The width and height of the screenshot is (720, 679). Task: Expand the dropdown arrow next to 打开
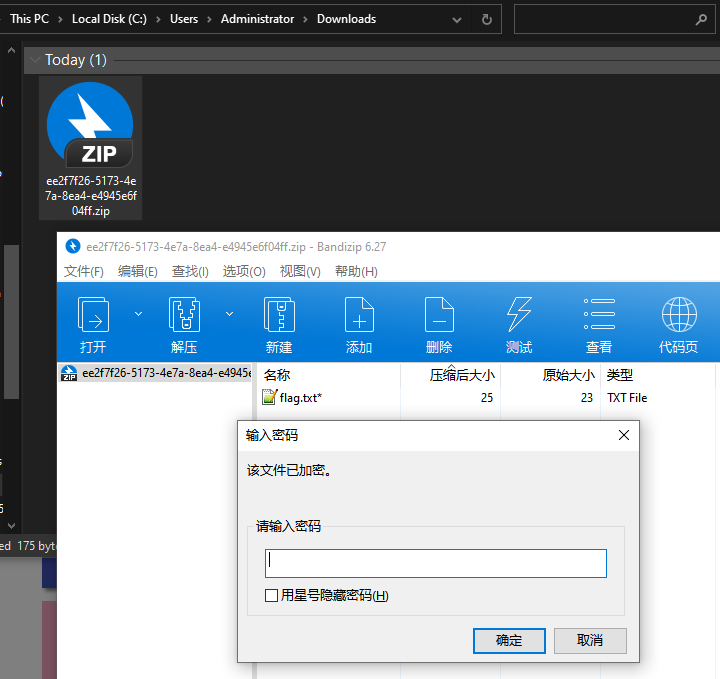(x=138, y=314)
